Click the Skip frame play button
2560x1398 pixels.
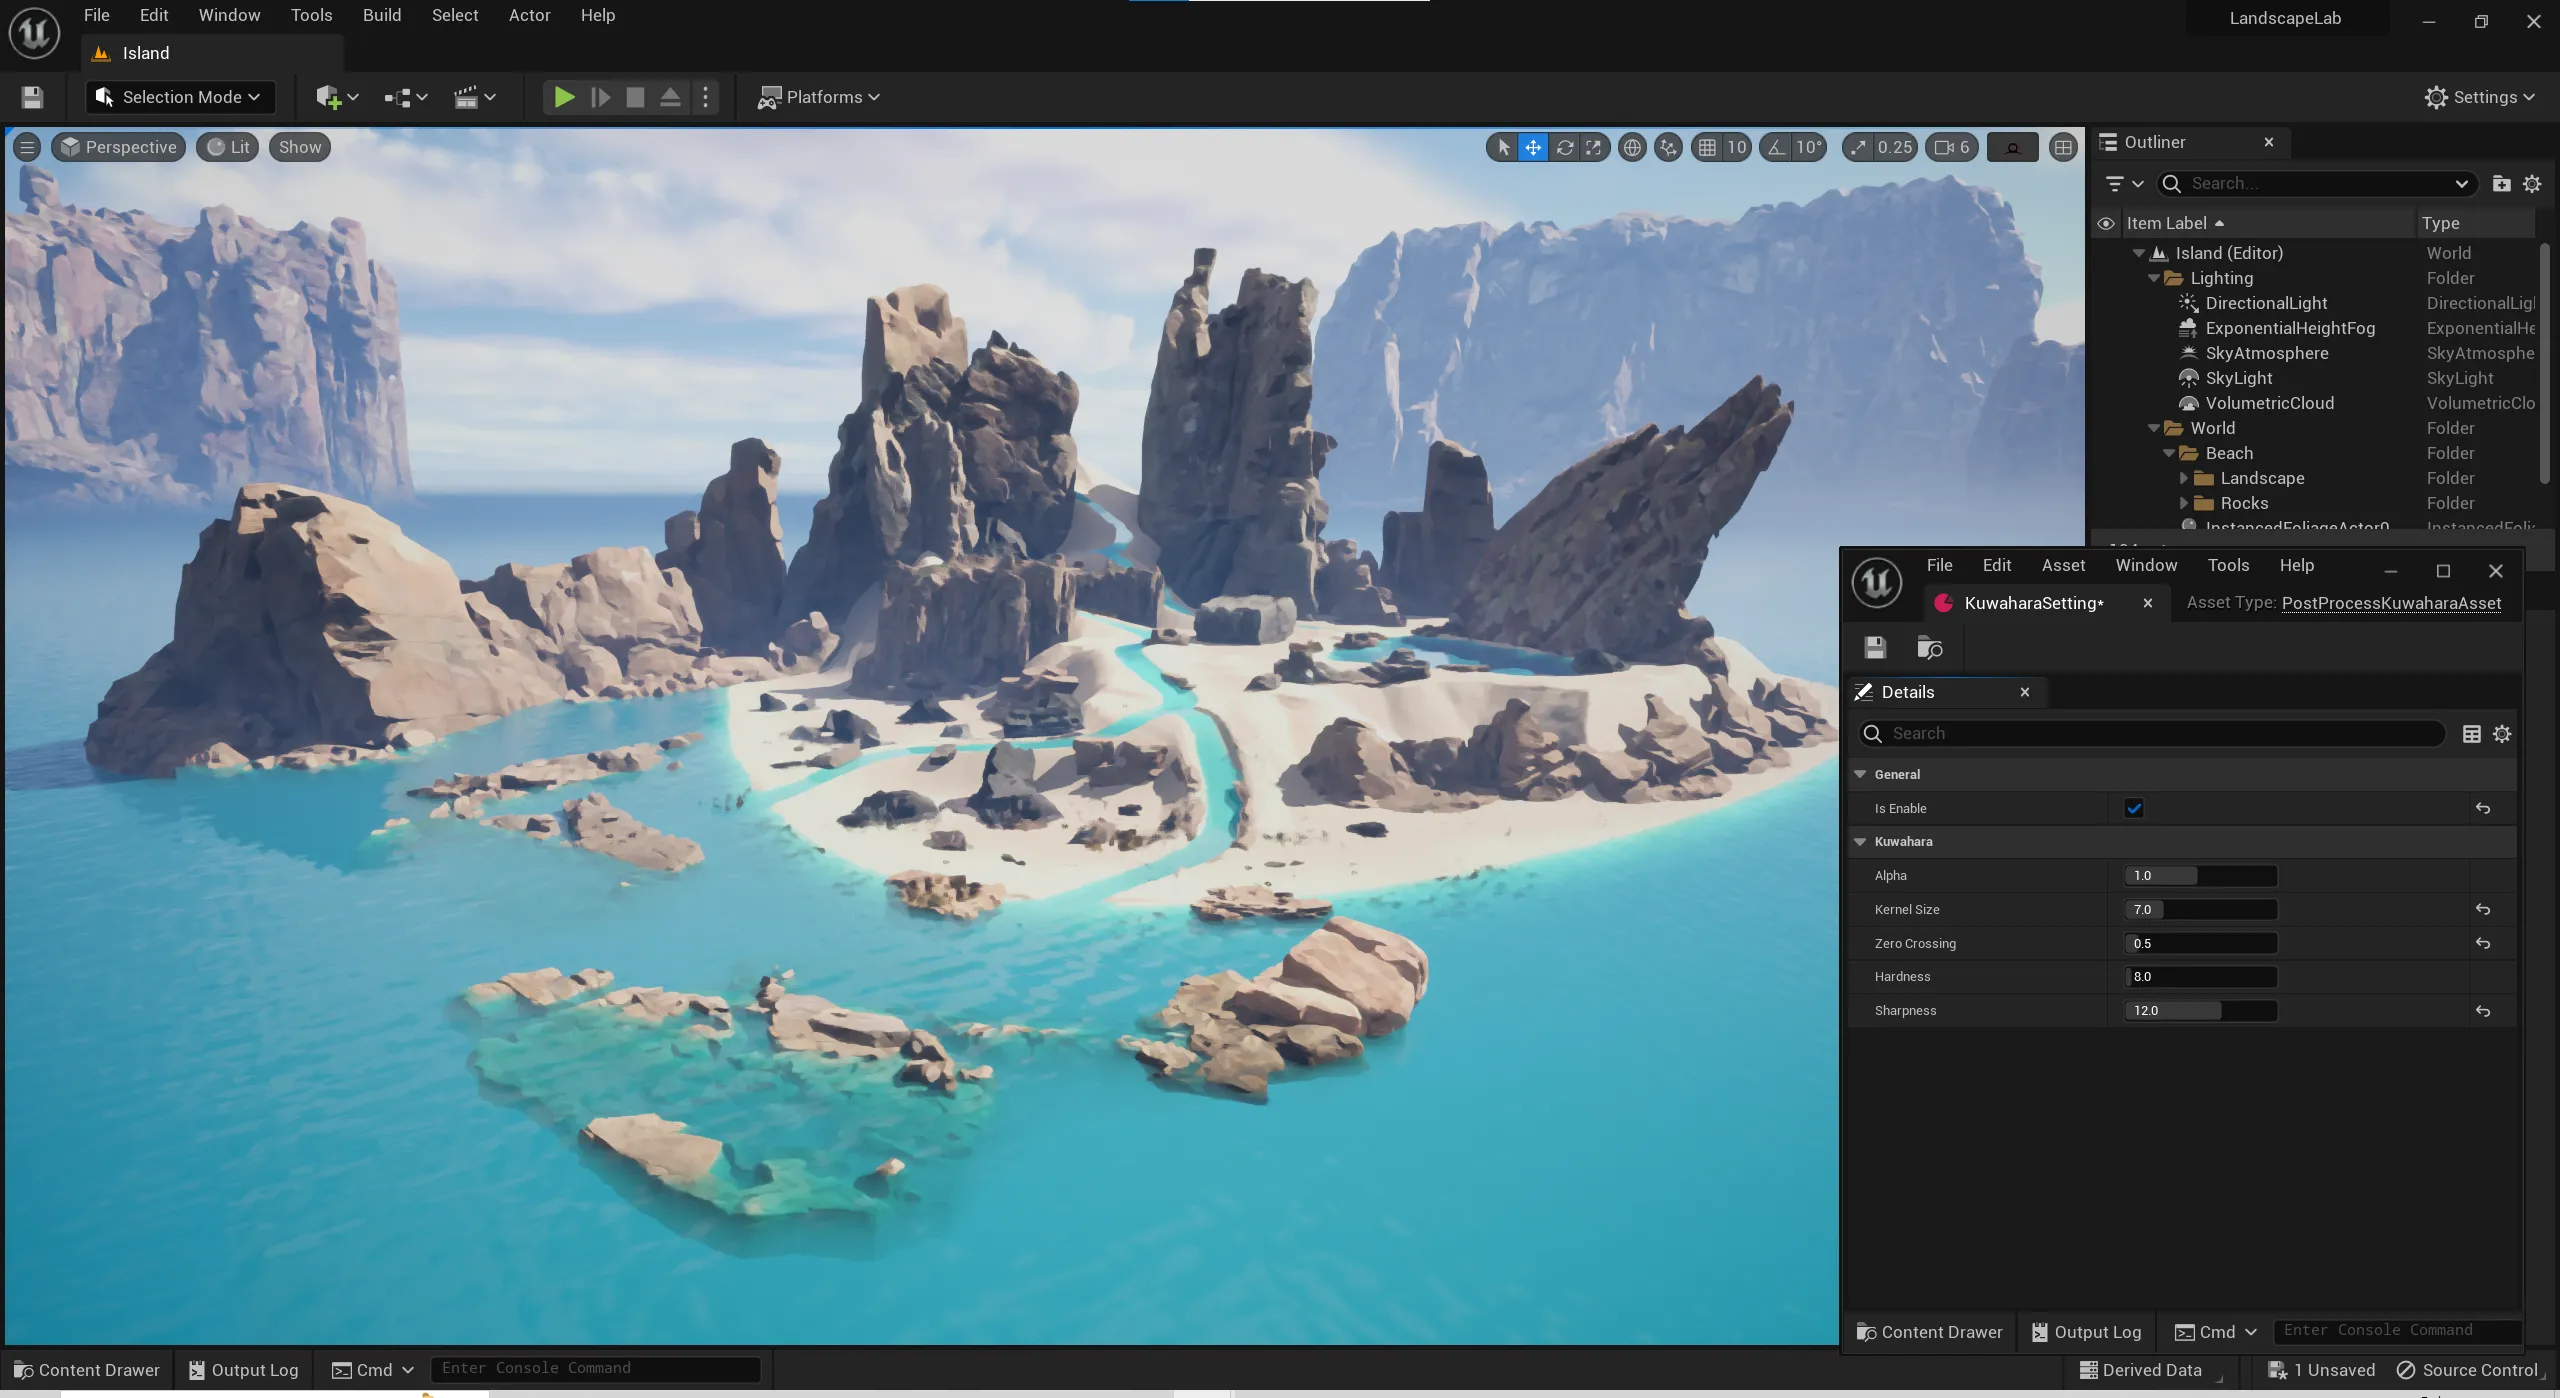(x=600, y=97)
